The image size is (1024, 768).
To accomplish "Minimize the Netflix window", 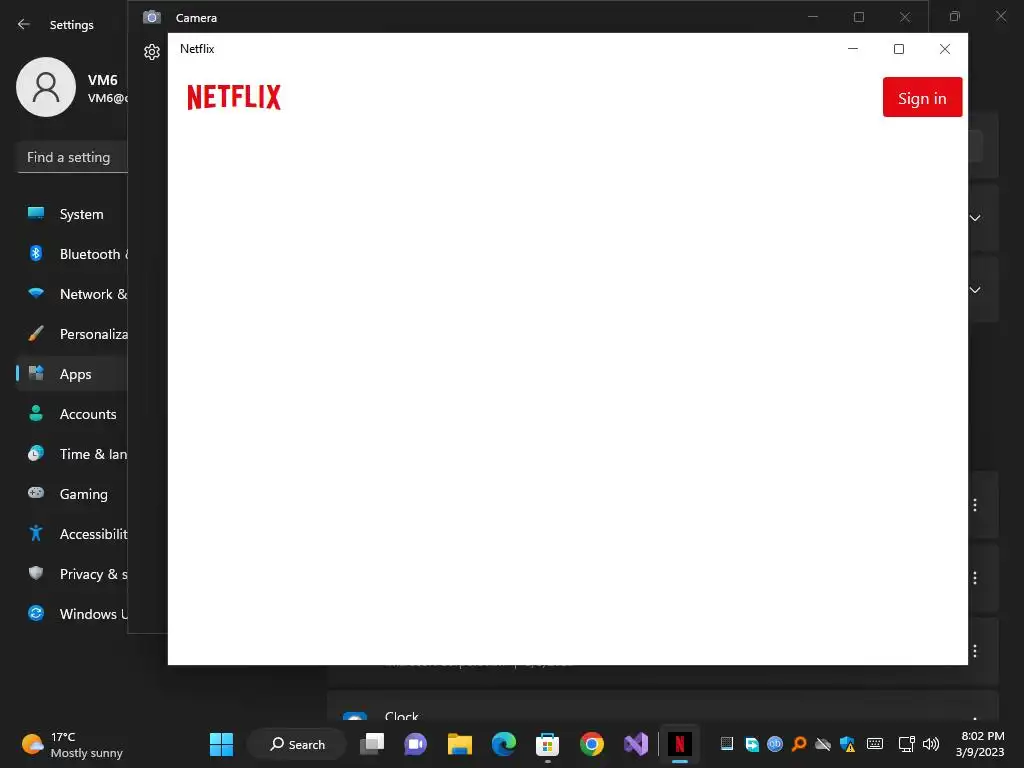I will click(x=852, y=49).
